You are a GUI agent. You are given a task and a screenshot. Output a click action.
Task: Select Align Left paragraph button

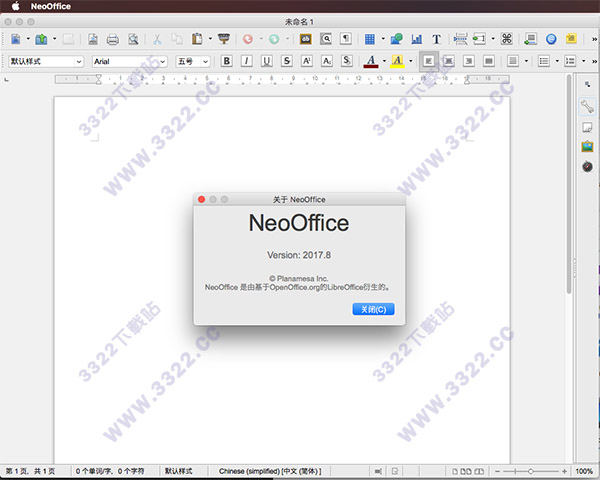(x=429, y=61)
